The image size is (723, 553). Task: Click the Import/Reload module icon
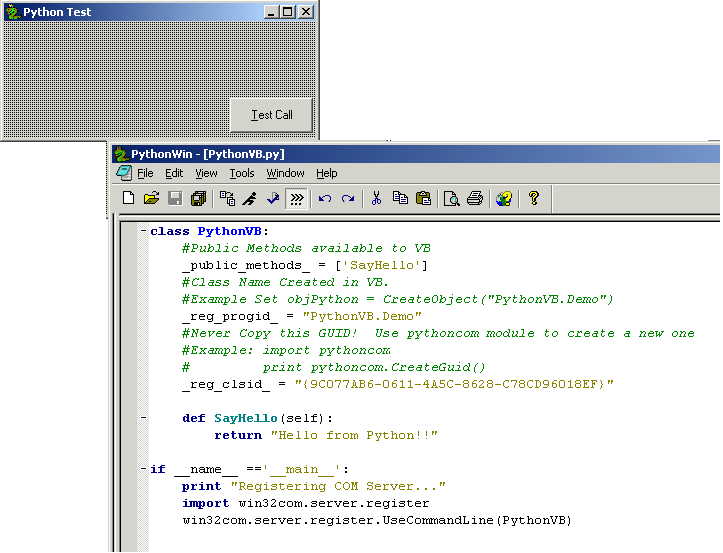227,198
